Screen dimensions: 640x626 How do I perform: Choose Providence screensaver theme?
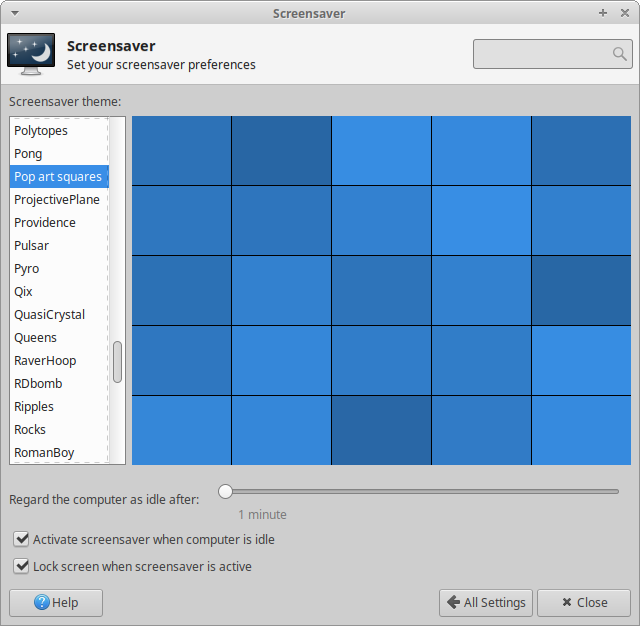pyautogui.click(x=59, y=222)
